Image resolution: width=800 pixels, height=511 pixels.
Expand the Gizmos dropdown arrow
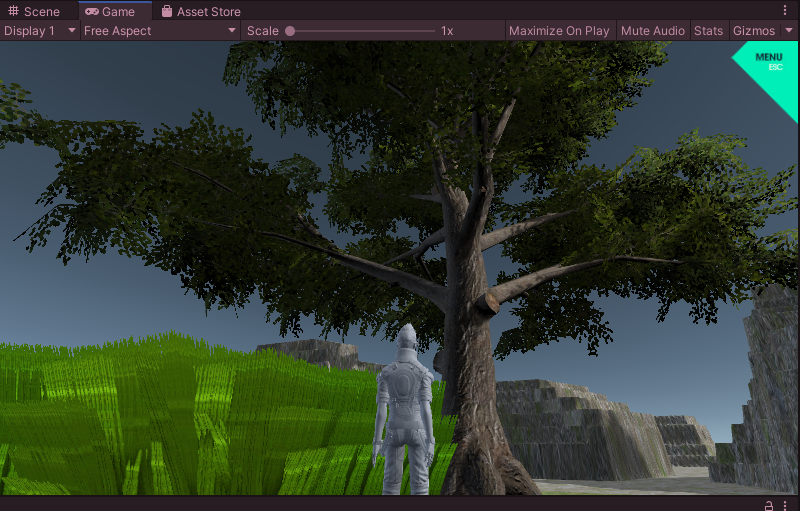tap(789, 31)
